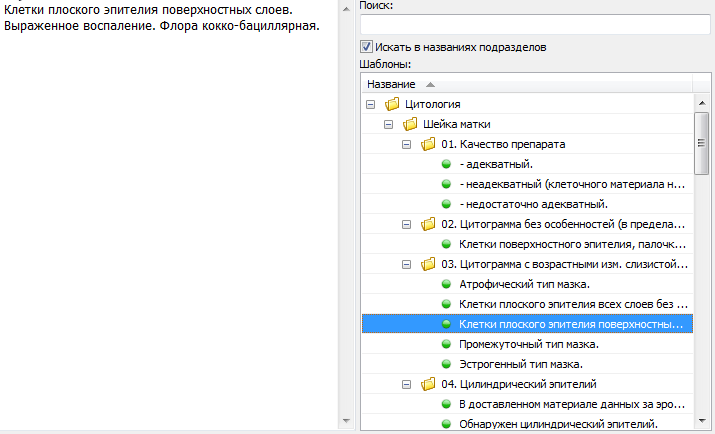The image size is (715, 434).
Task: Click green dot beside '- адекватный.'
Action: pyautogui.click(x=446, y=164)
